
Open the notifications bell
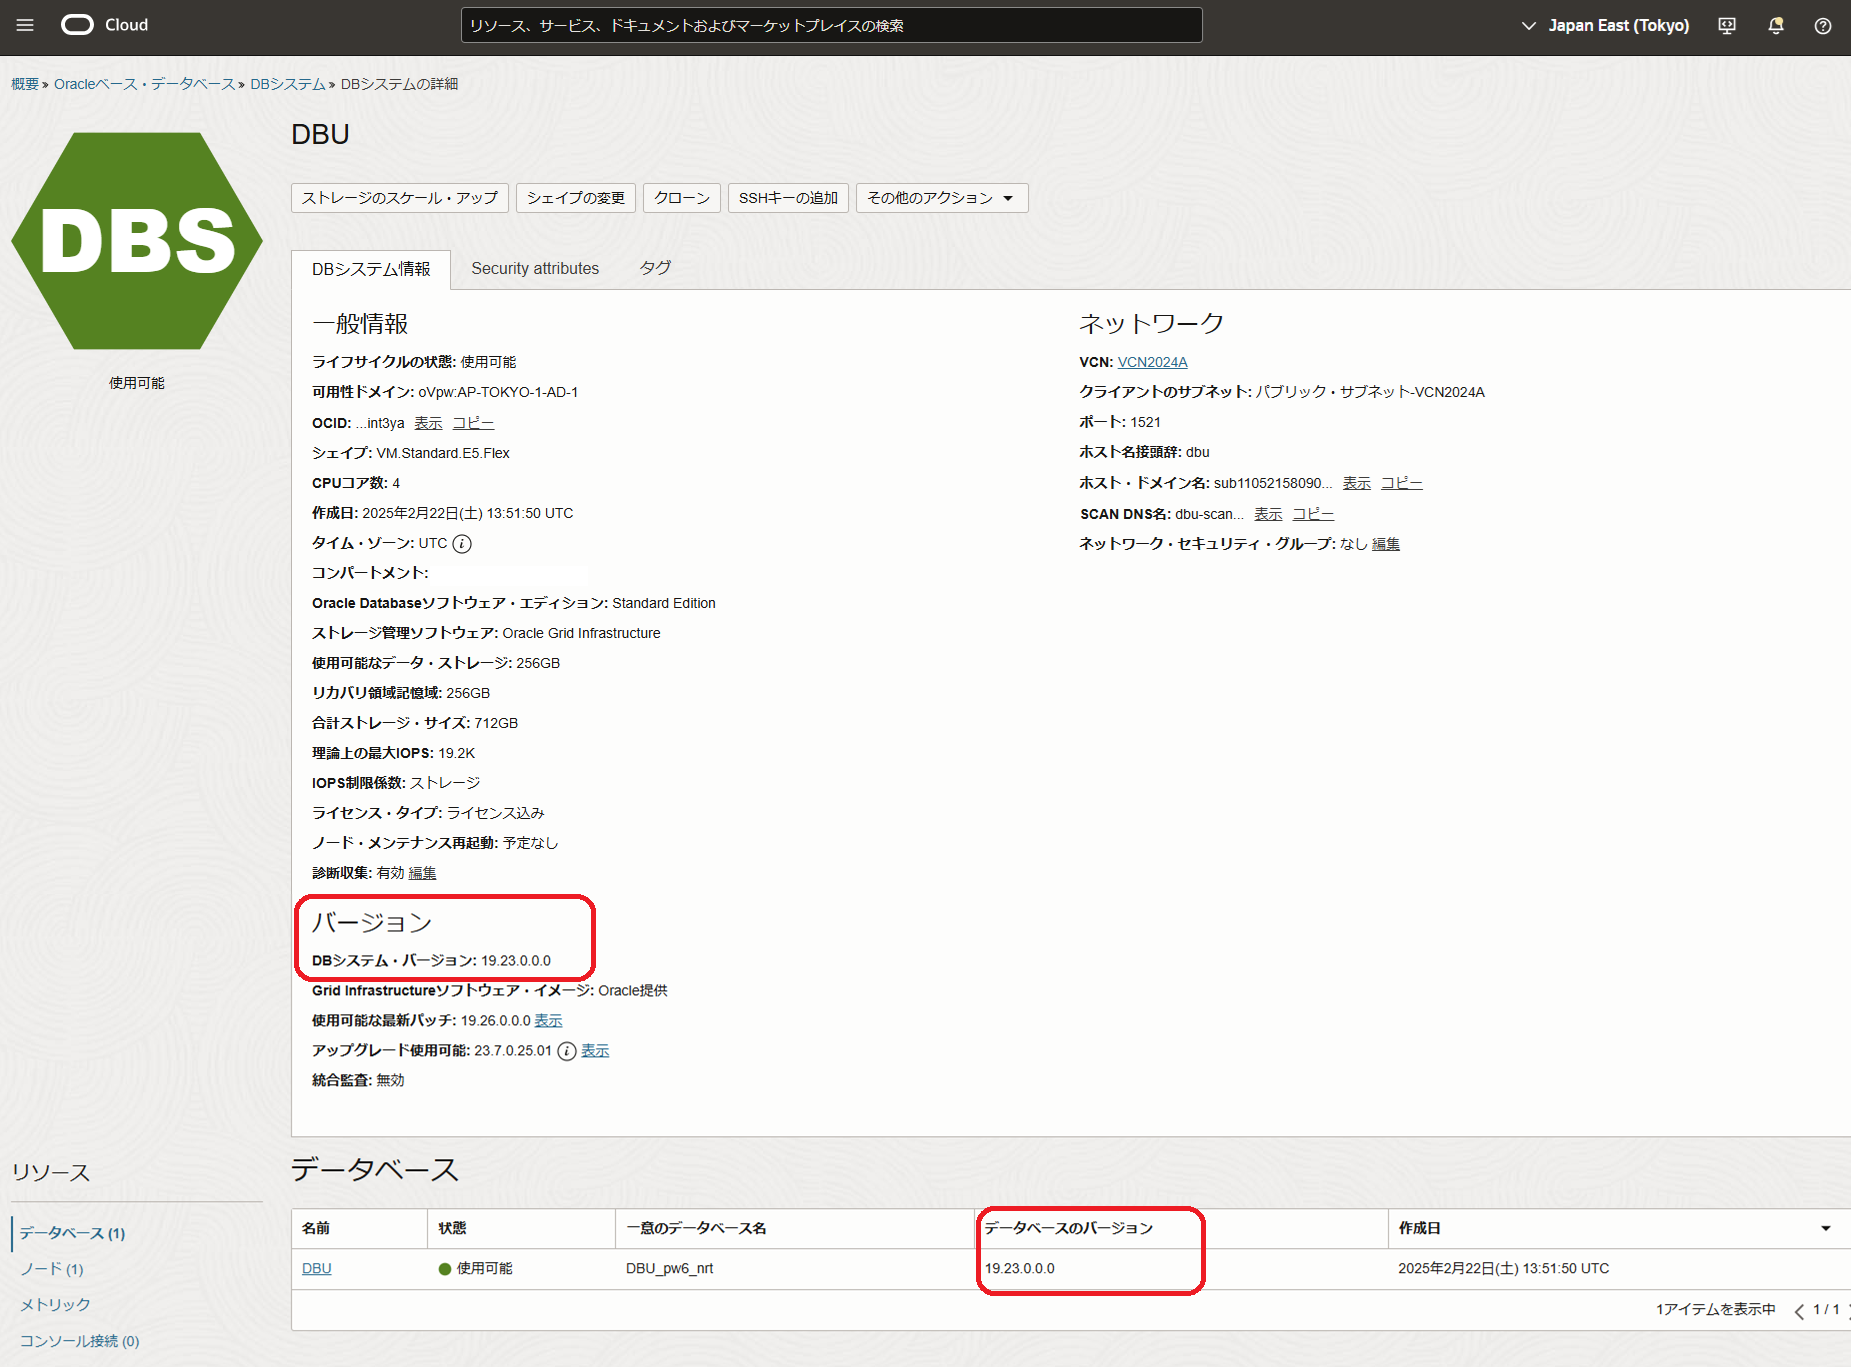(x=1776, y=26)
